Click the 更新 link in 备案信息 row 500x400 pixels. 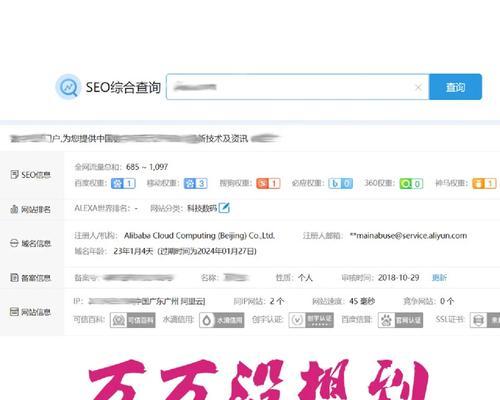tap(439, 277)
